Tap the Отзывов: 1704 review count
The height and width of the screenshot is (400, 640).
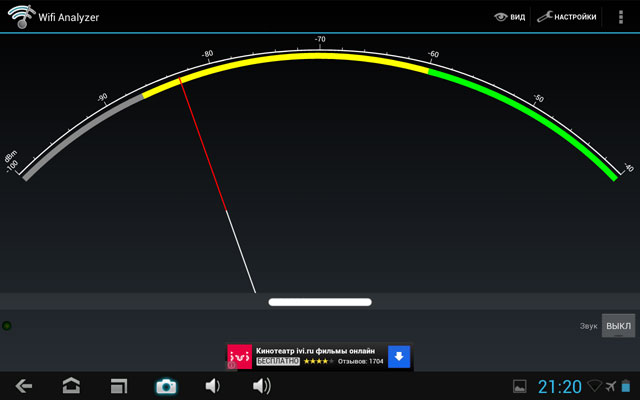point(360,361)
